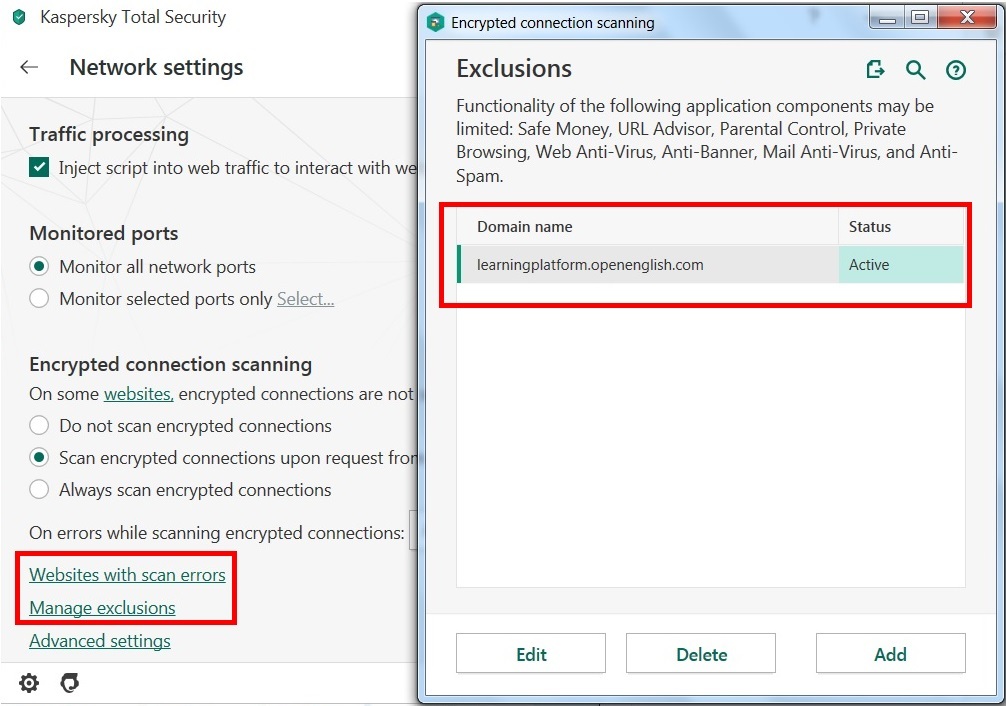
Task: Sort by the Status column header
Action: pos(900,227)
